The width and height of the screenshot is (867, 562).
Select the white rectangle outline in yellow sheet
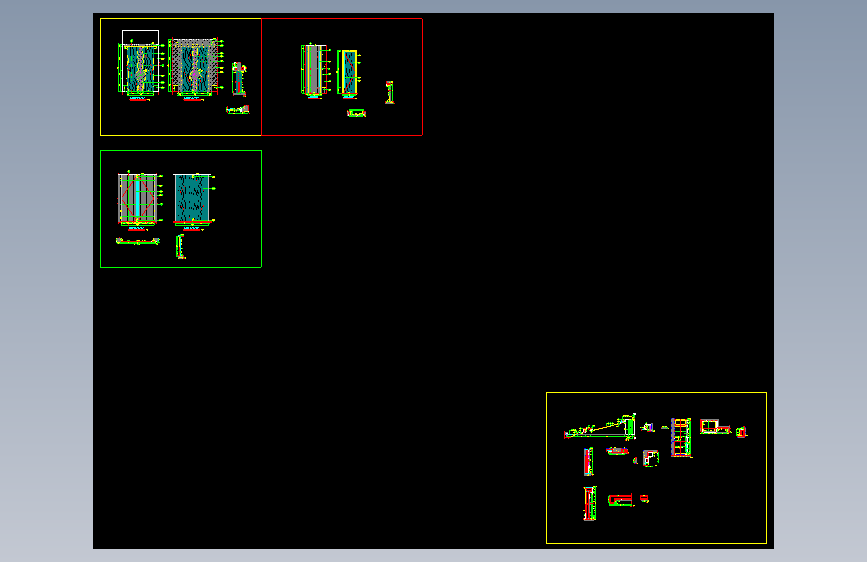point(140,61)
